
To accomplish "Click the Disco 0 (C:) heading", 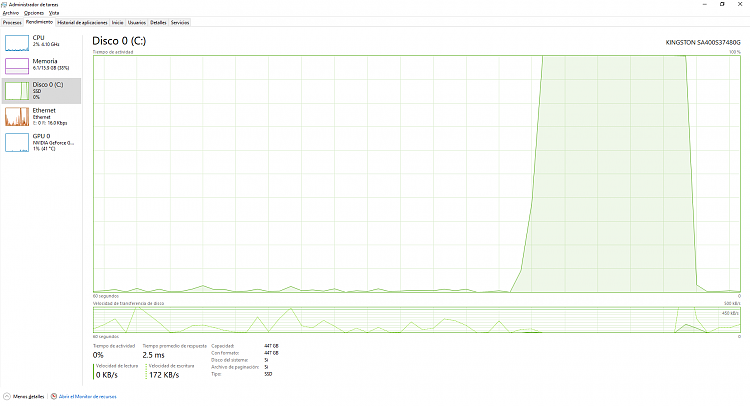I will tap(119, 41).
